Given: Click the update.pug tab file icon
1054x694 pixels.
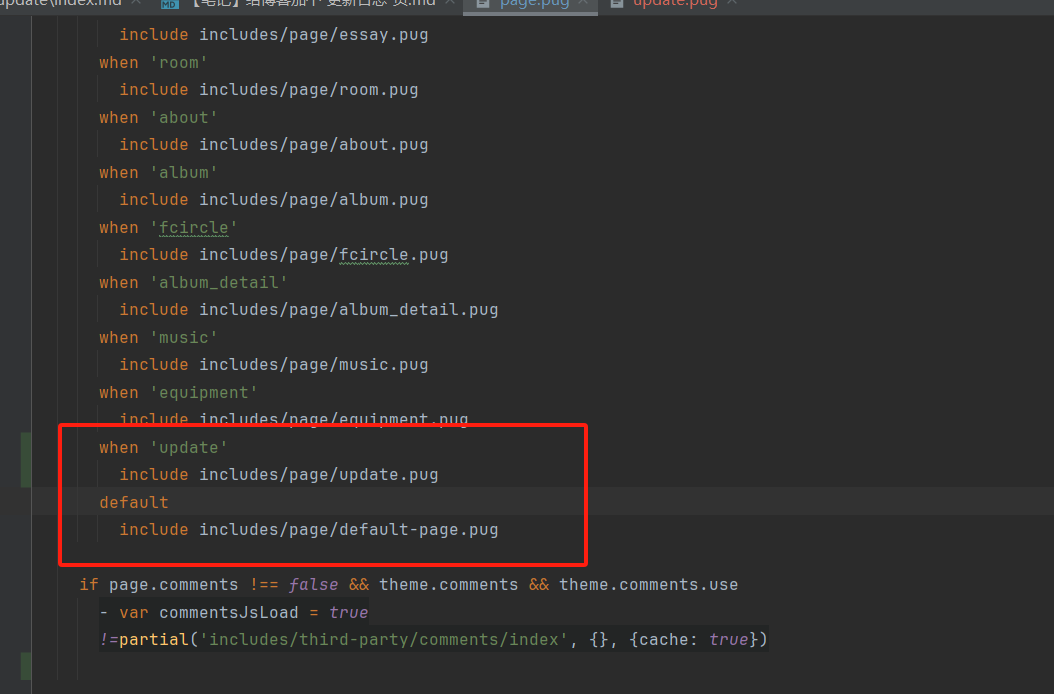Looking at the screenshot, I should click(x=617, y=3).
